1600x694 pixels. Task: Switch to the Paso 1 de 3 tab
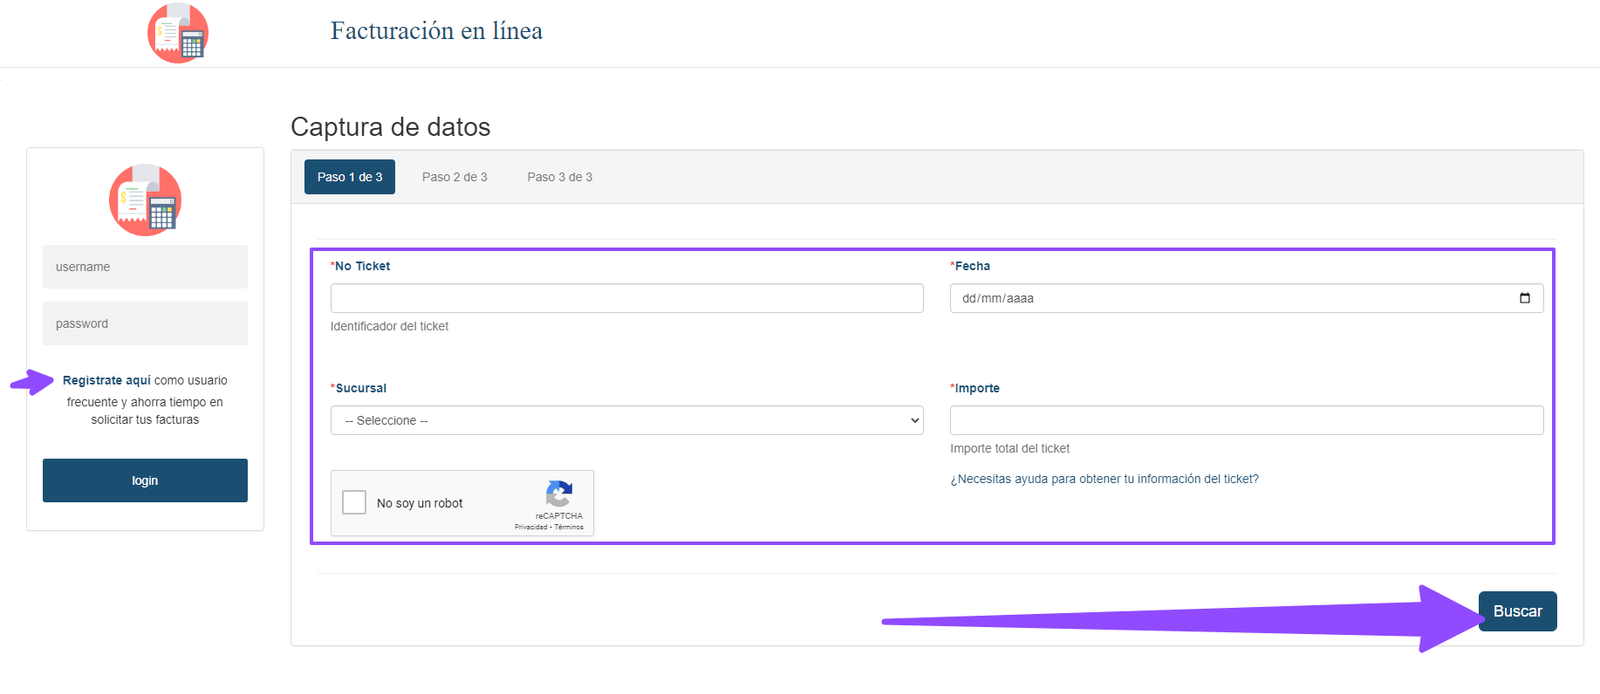click(x=349, y=177)
